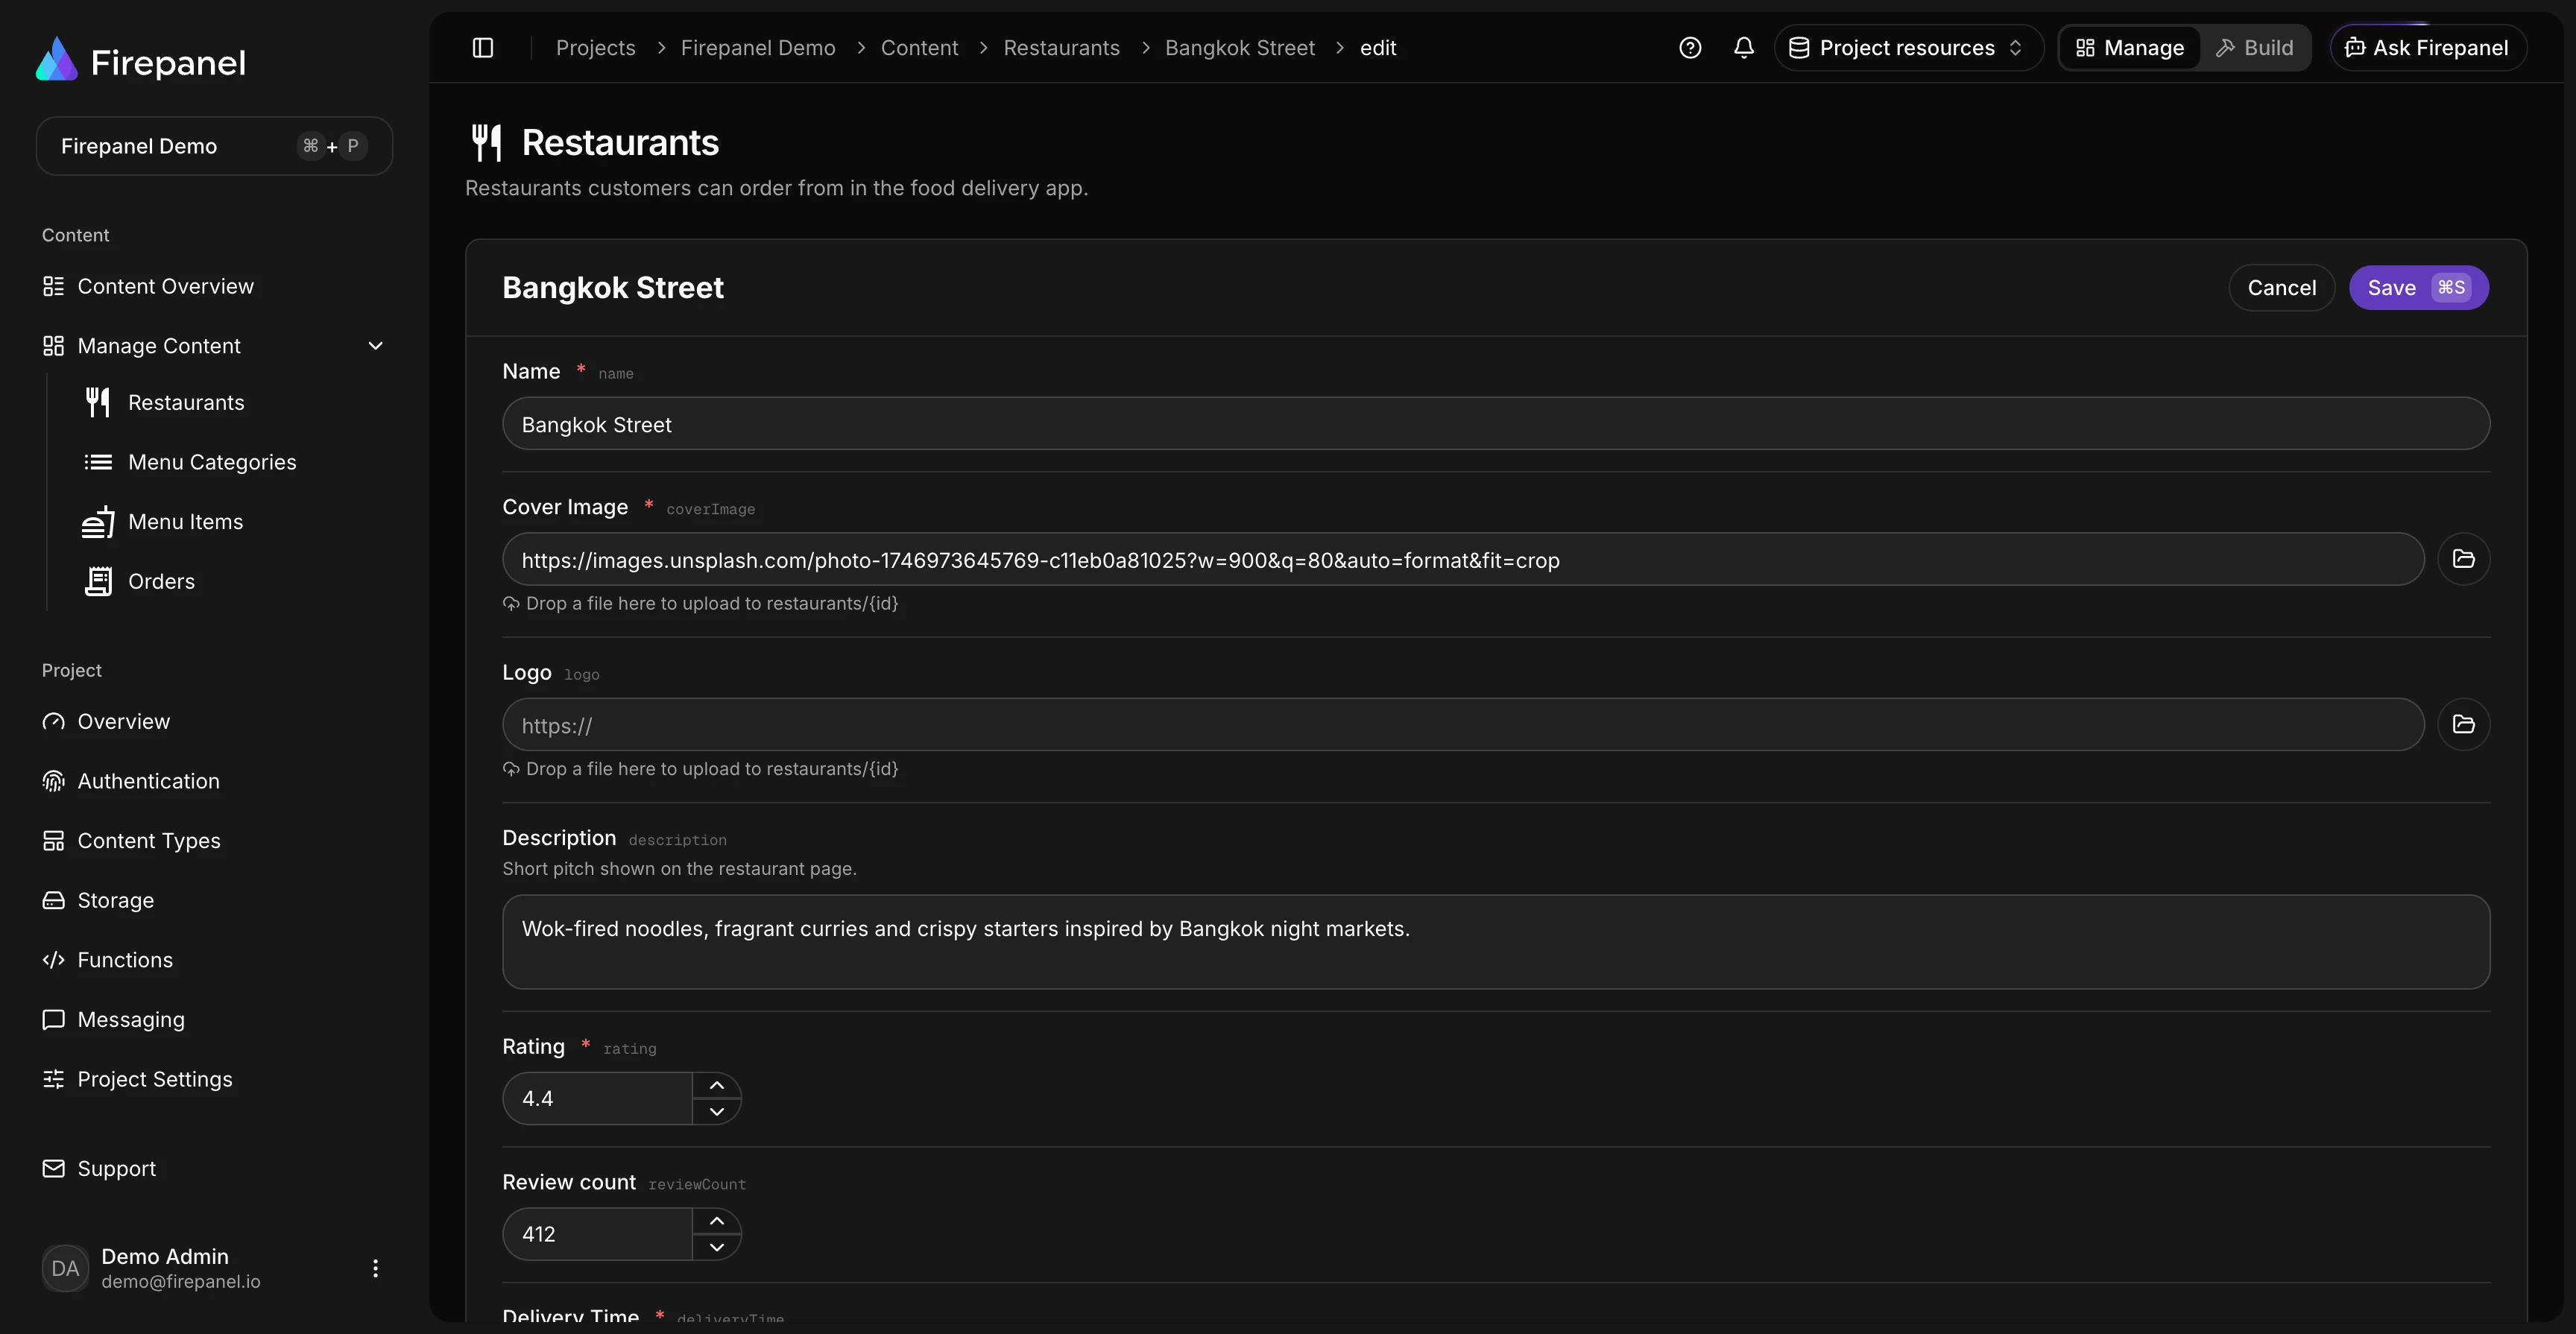Screen dimensions: 2576x1334
Task: Go to Content breadcrumb link
Action: (x=919, y=48)
